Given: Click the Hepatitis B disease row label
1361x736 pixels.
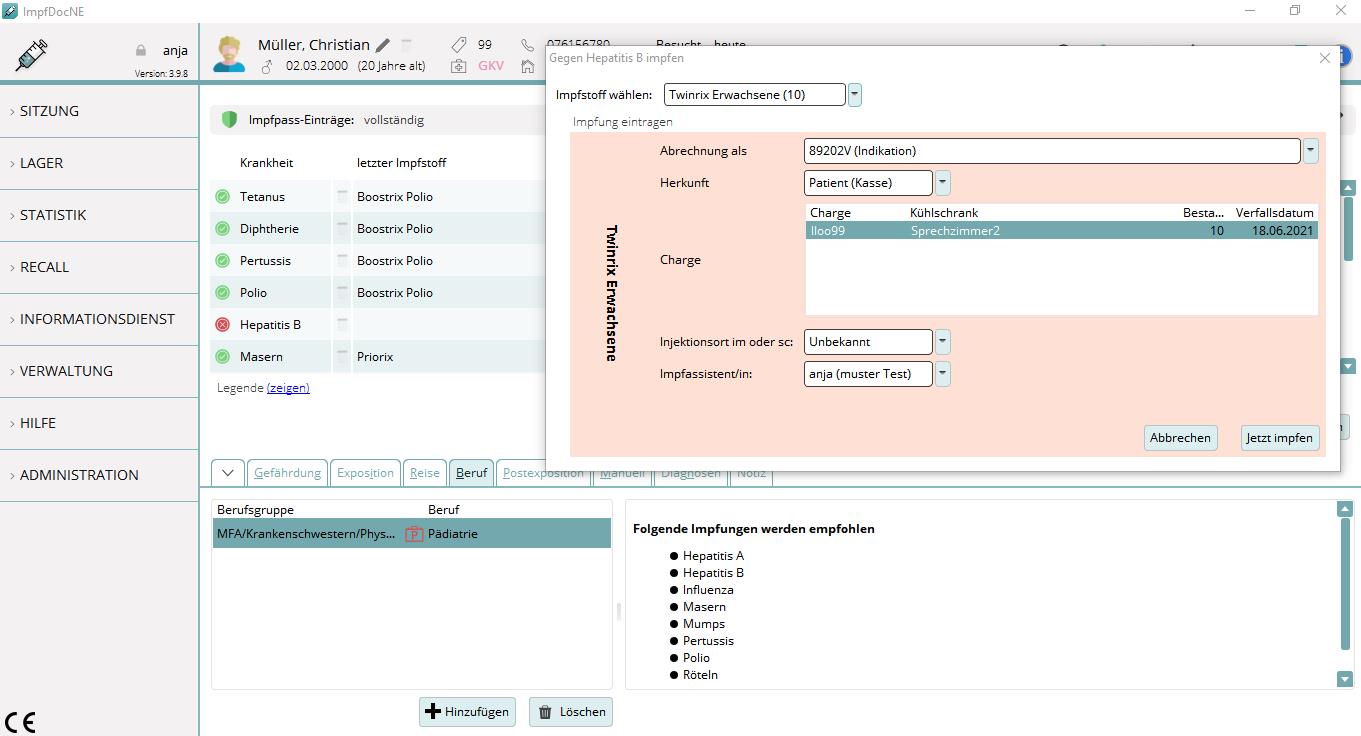Looking at the screenshot, I should (x=270, y=325).
